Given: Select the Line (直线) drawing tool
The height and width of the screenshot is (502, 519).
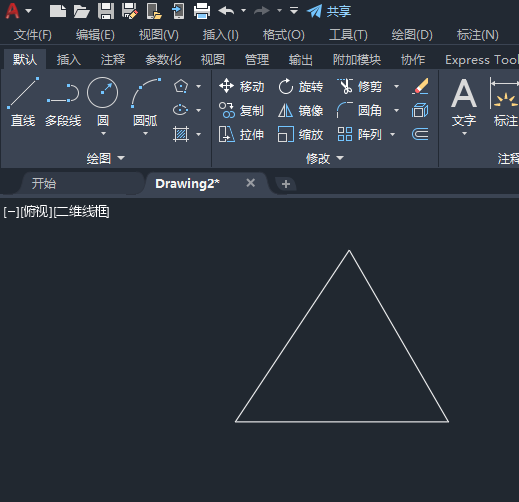Looking at the screenshot, I should [23, 102].
